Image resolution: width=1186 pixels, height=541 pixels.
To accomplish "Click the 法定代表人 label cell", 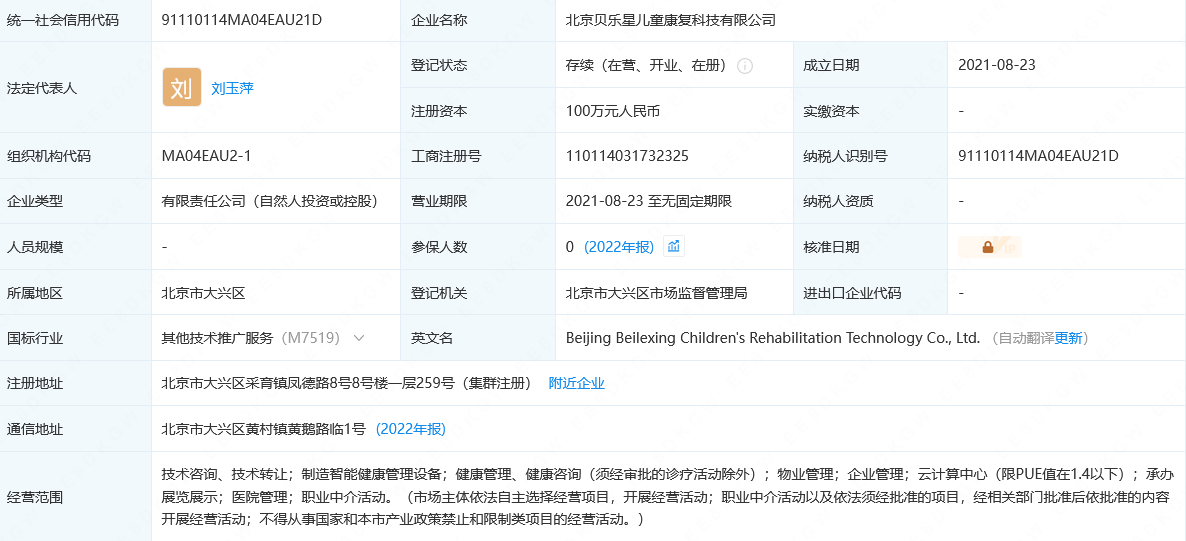I will click(x=42, y=89).
